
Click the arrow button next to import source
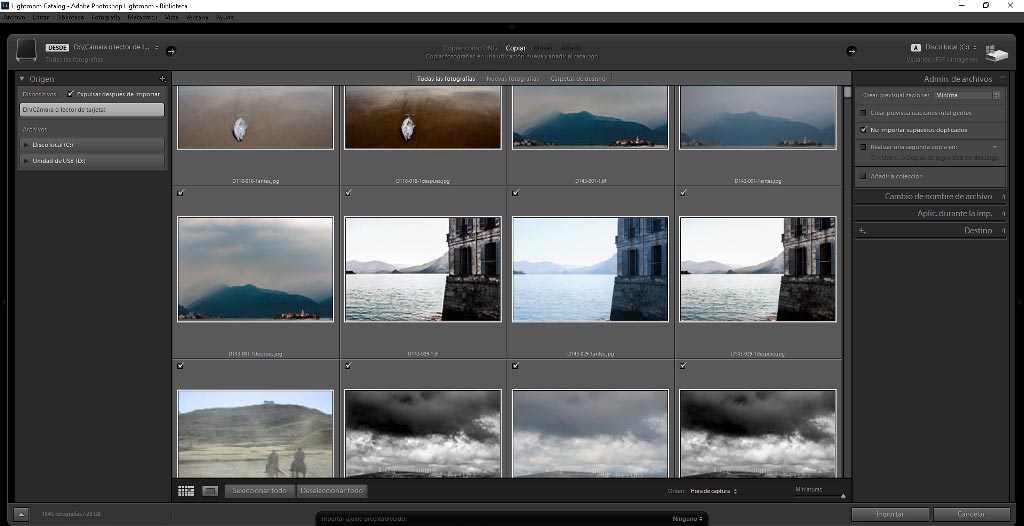coord(171,51)
